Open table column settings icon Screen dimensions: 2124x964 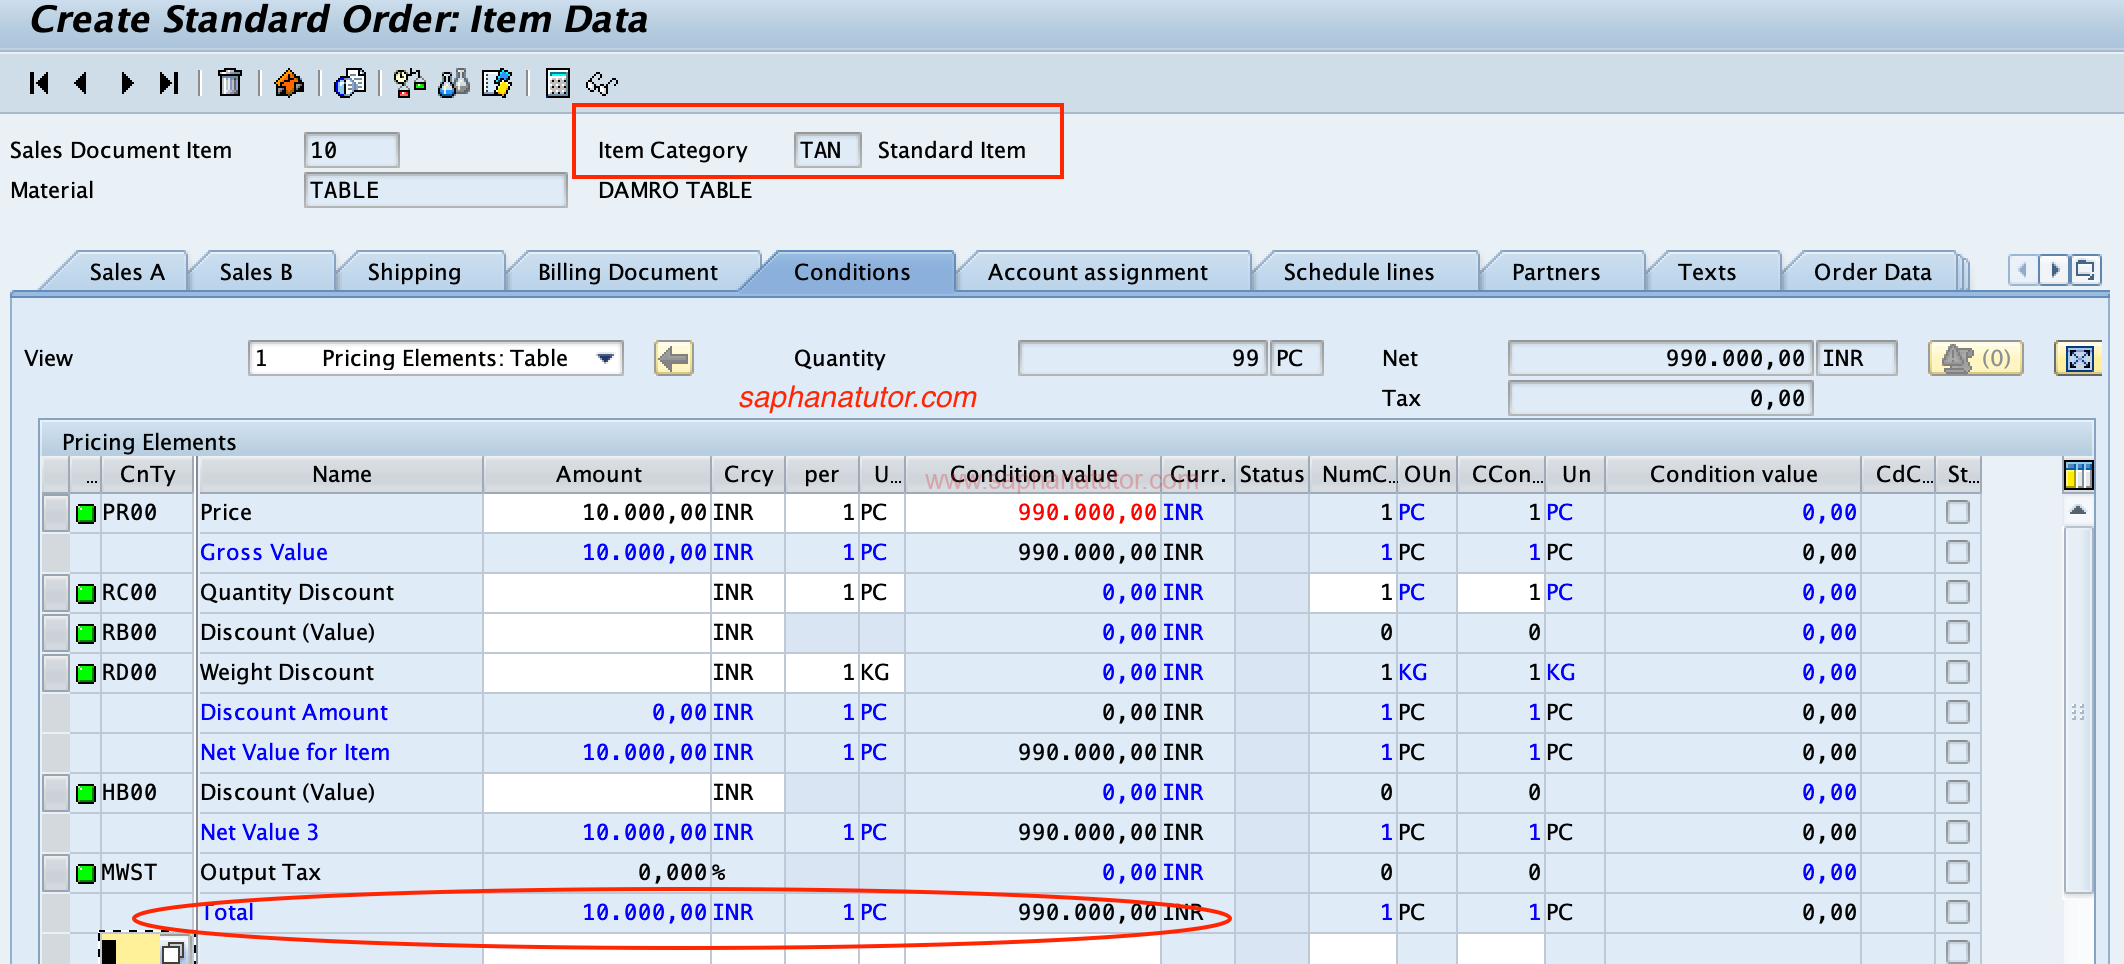click(x=2078, y=475)
